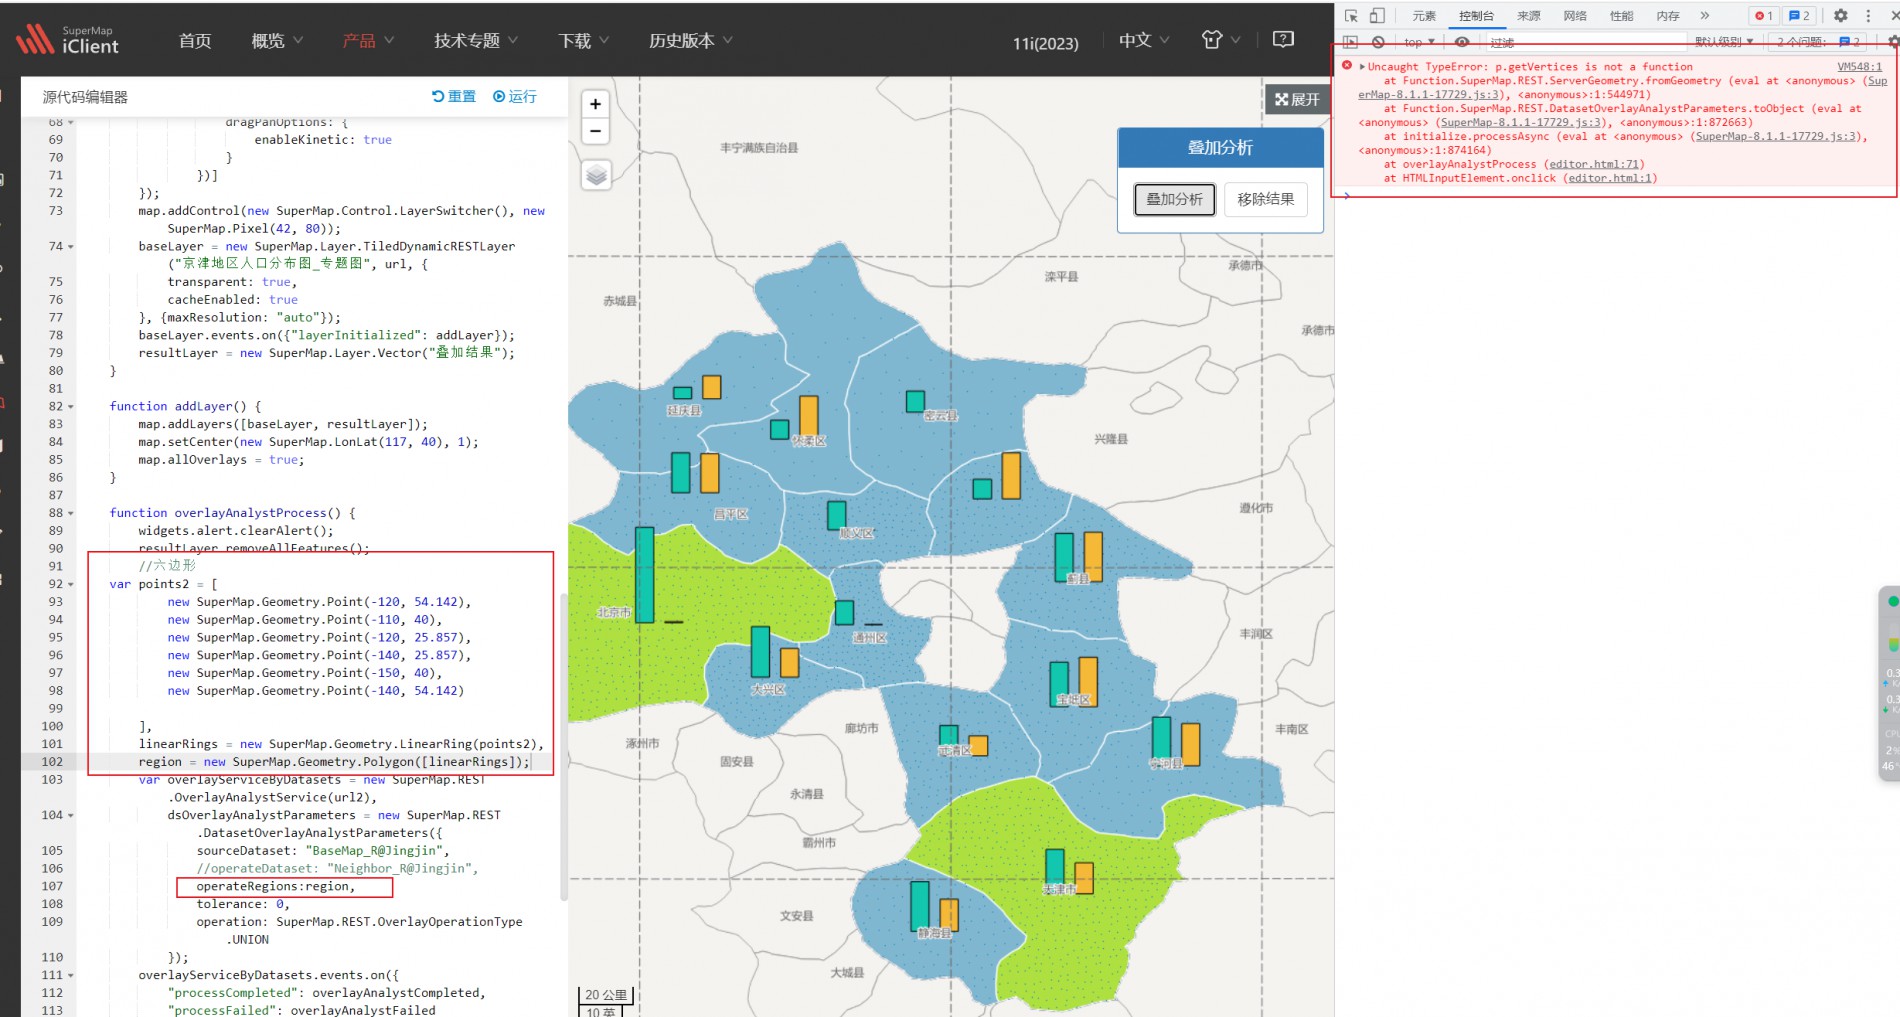Expand the 历史版本 menu

pyautogui.click(x=691, y=41)
